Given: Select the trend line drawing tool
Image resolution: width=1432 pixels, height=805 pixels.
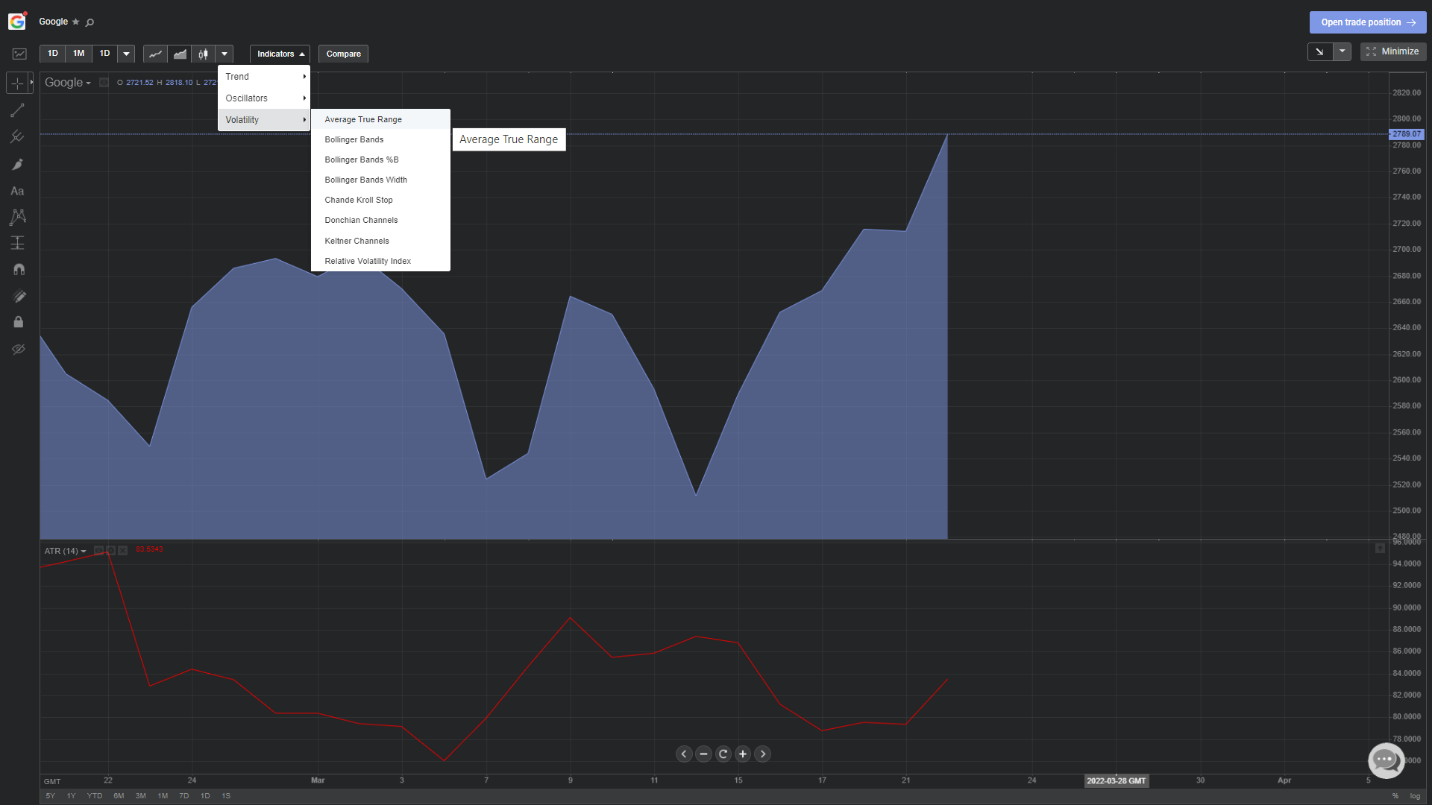Looking at the screenshot, I should pyautogui.click(x=18, y=110).
